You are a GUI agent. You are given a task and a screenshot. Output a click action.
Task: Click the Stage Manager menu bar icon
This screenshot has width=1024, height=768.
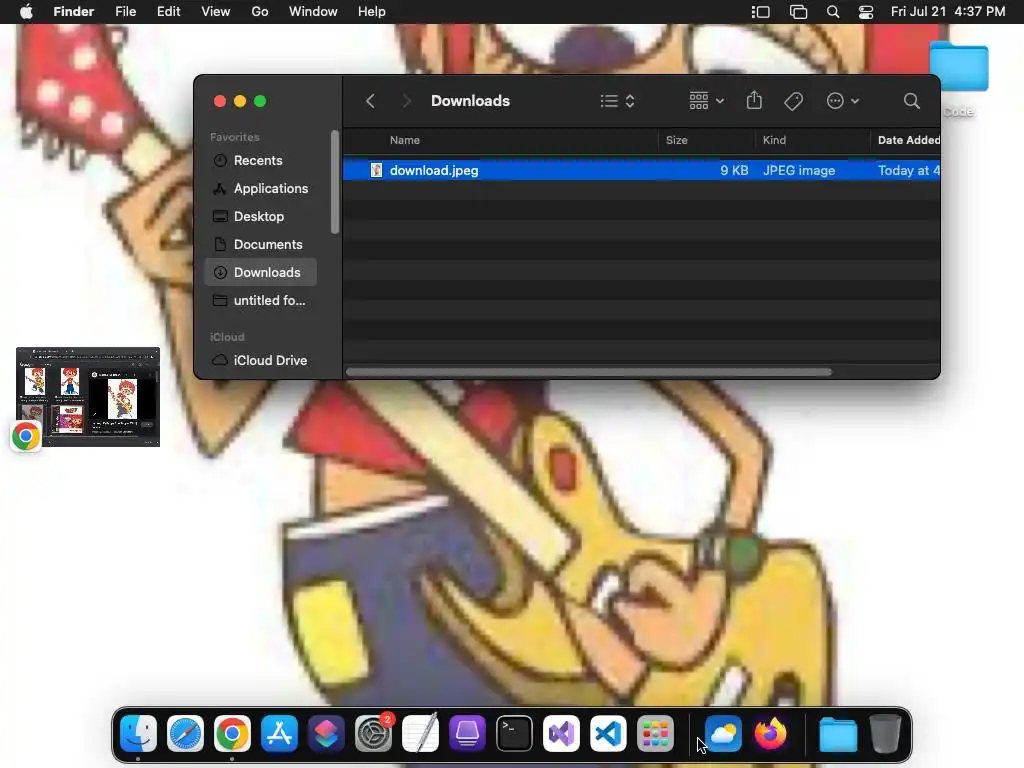(x=761, y=12)
